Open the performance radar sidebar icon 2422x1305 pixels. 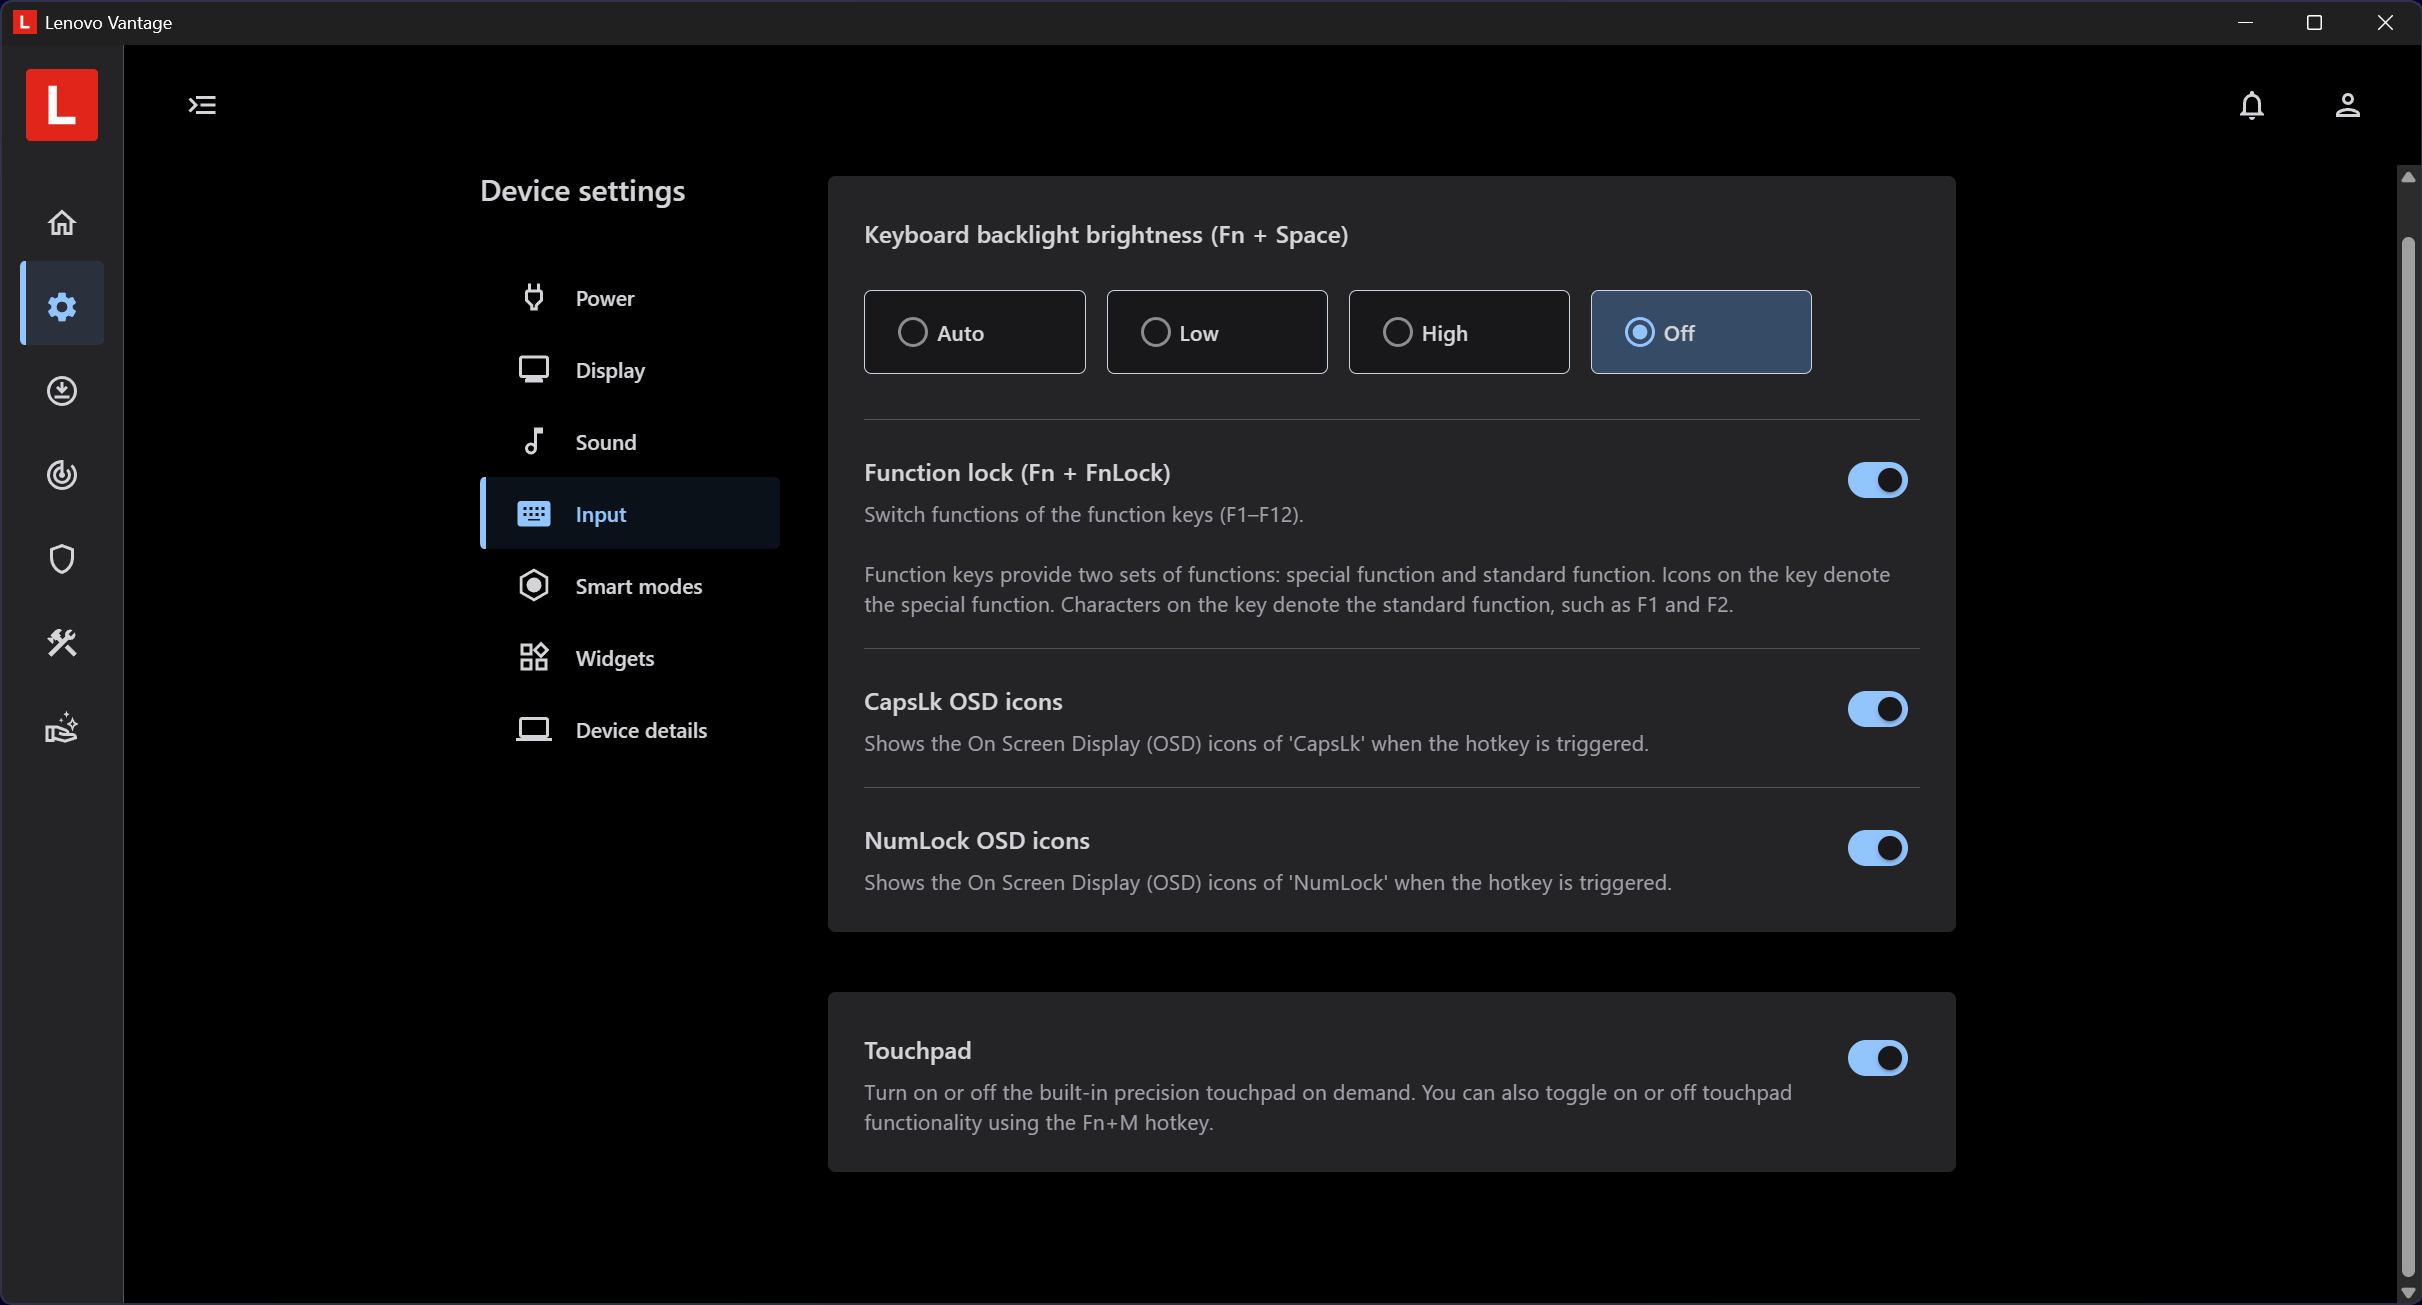pos(62,474)
